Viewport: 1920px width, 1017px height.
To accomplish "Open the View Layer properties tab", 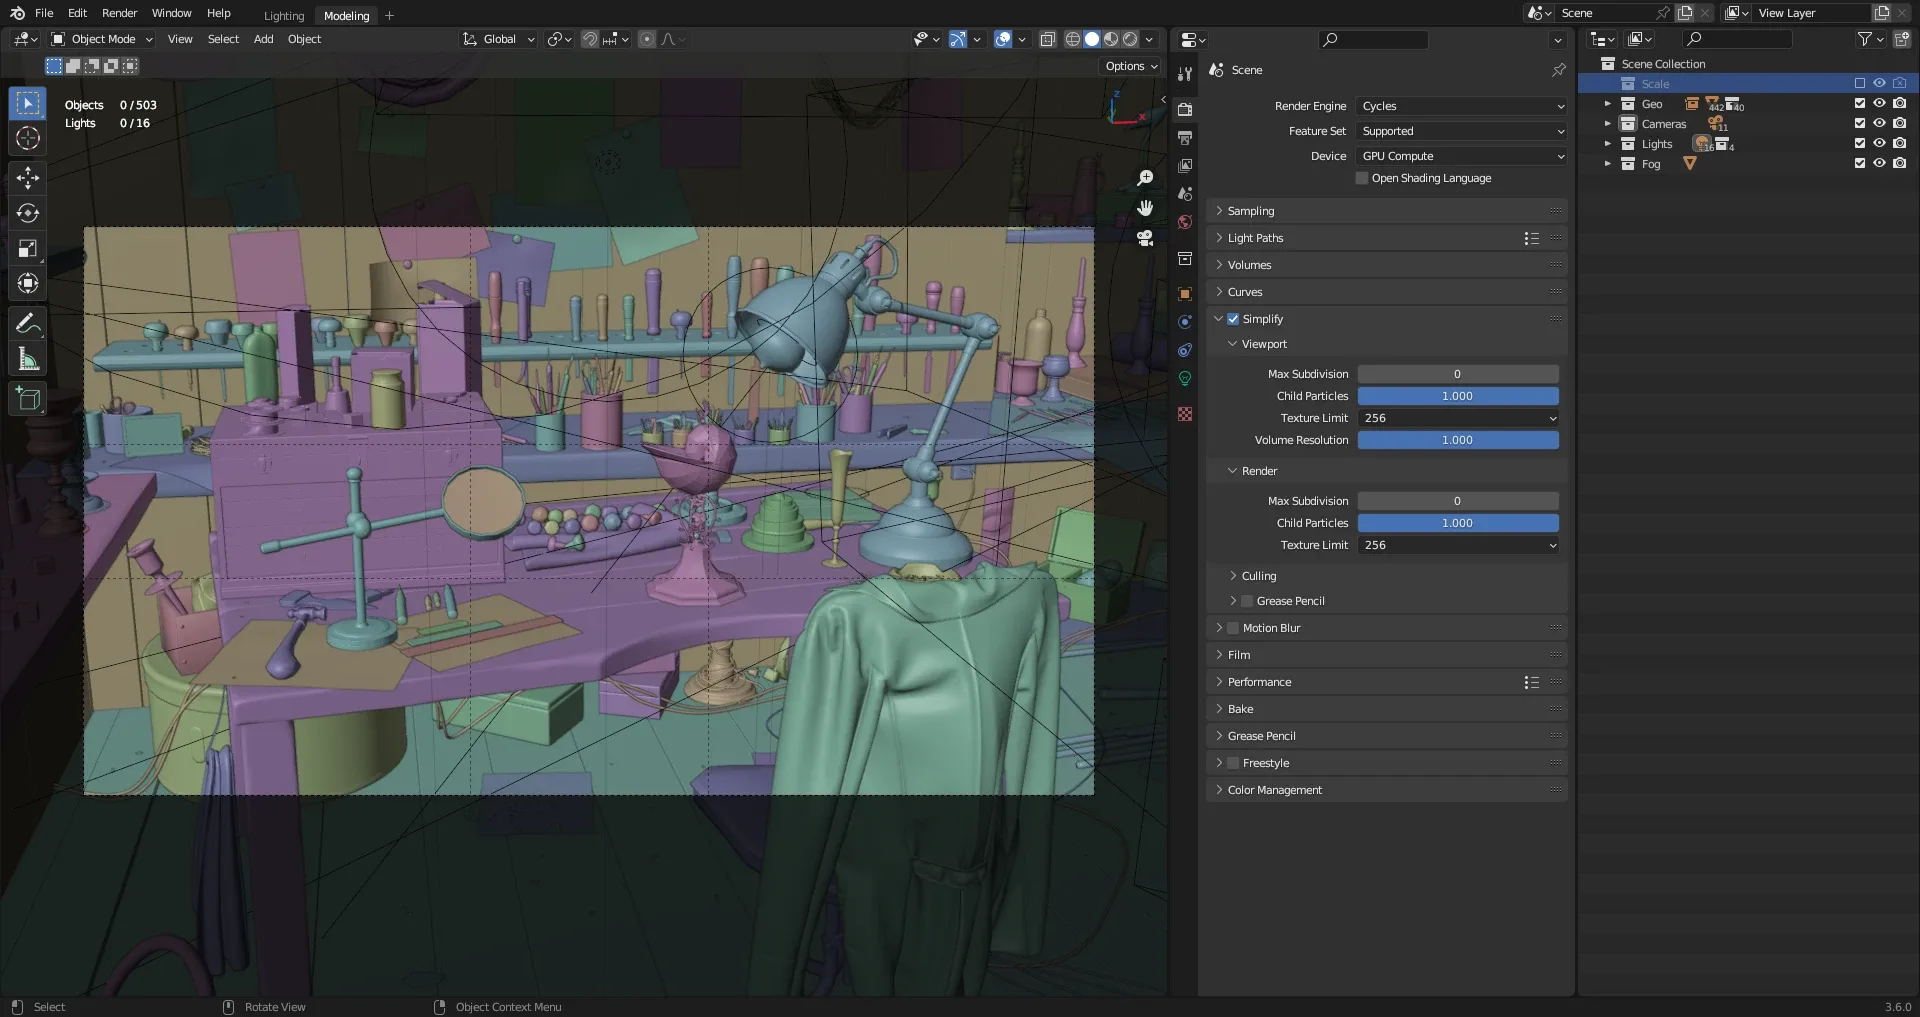I will pos(1185,165).
